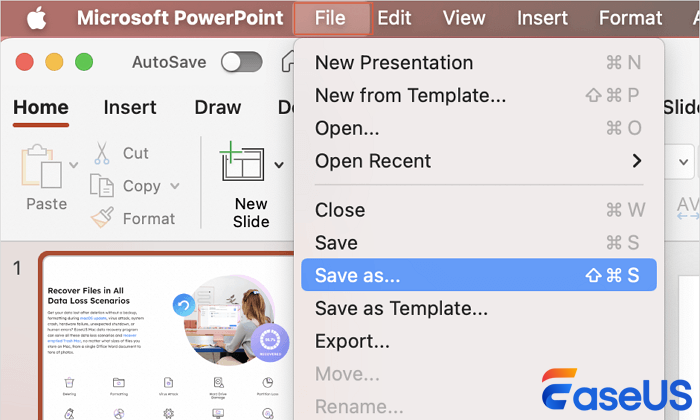The image size is (700, 420).
Task: Choose New from Template... menu entry
Action: click(x=410, y=95)
